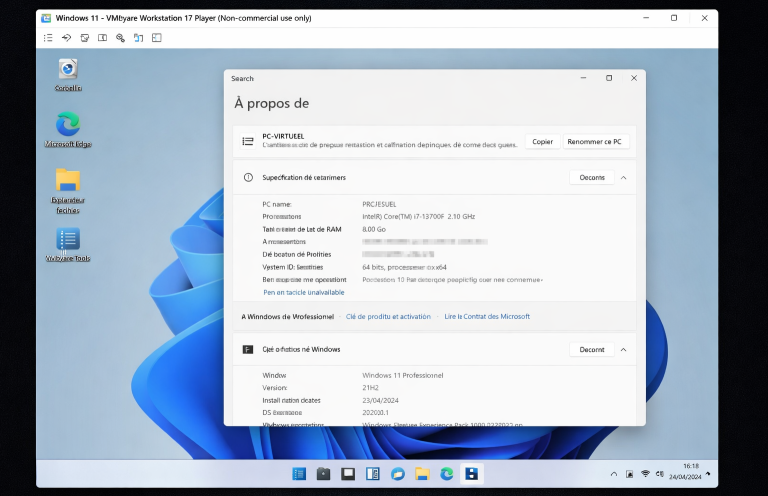This screenshot has width=768, height=496.
Task: Open Edge from the taskbar
Action: point(446,473)
